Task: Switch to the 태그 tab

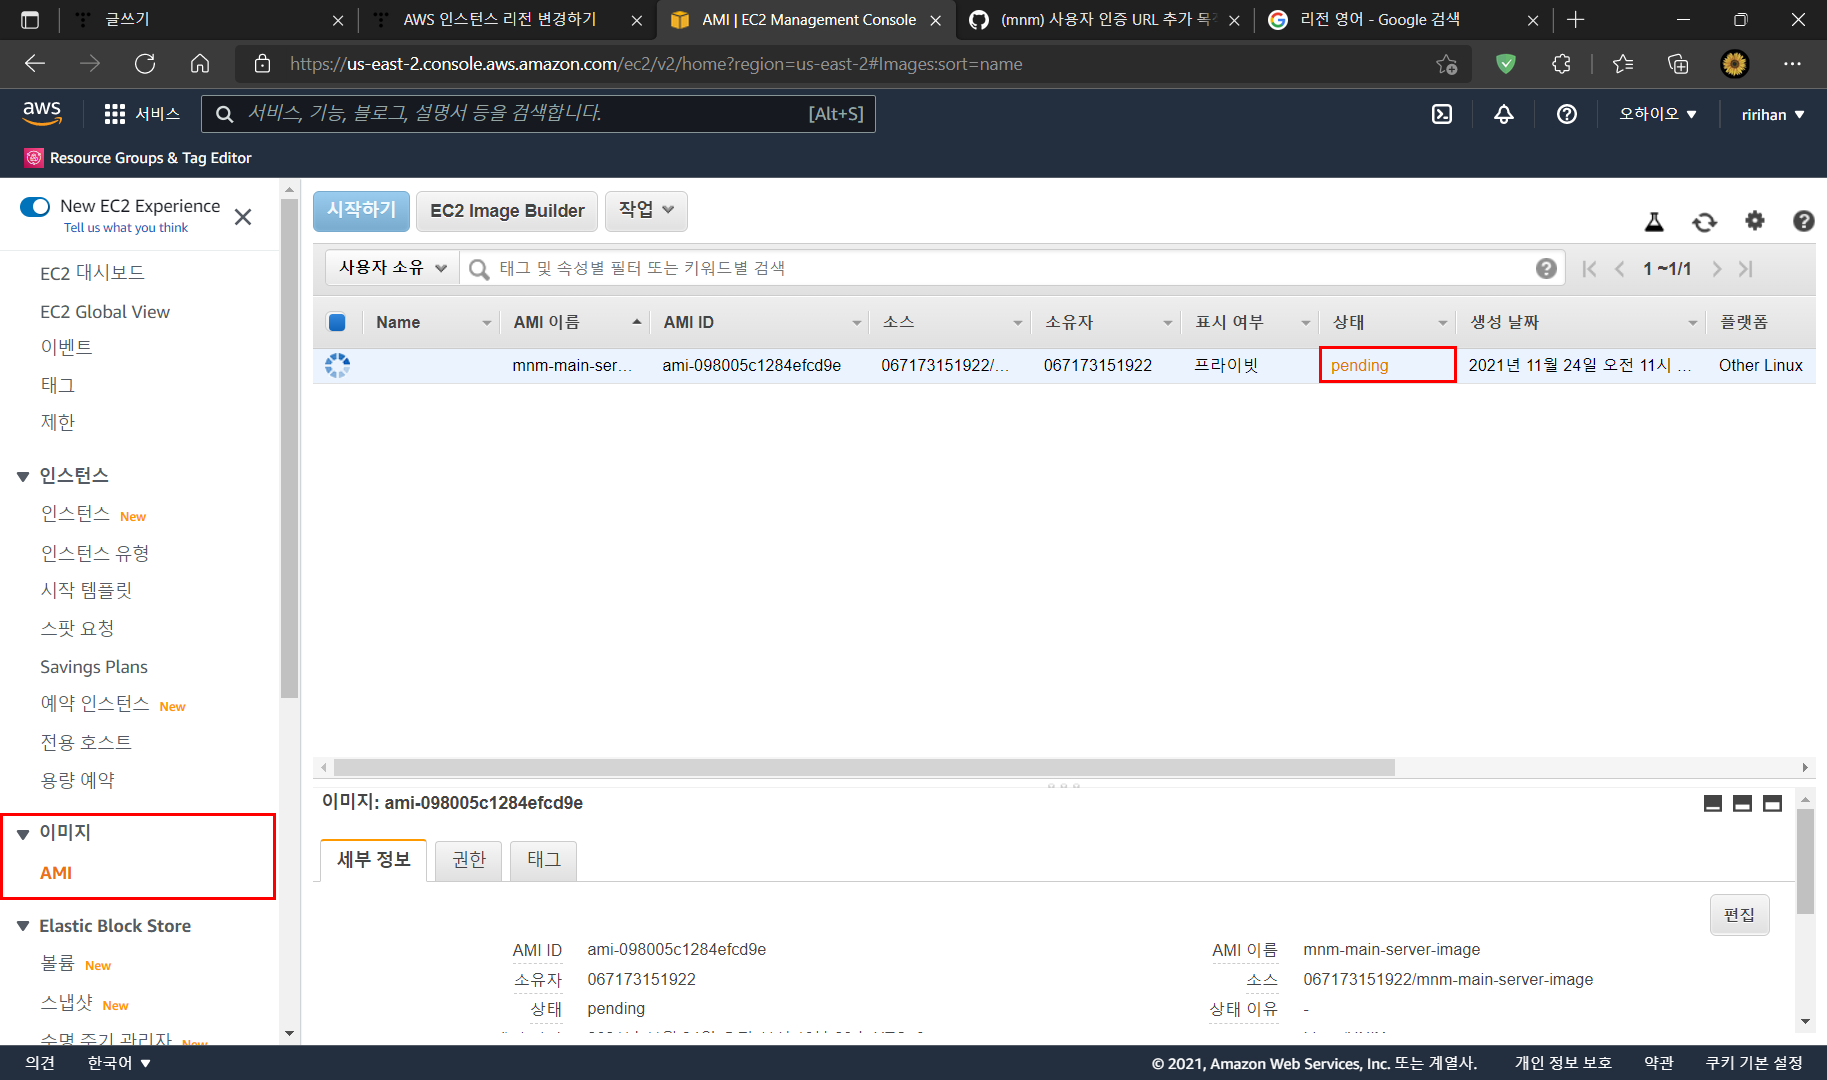Action: coord(544,860)
